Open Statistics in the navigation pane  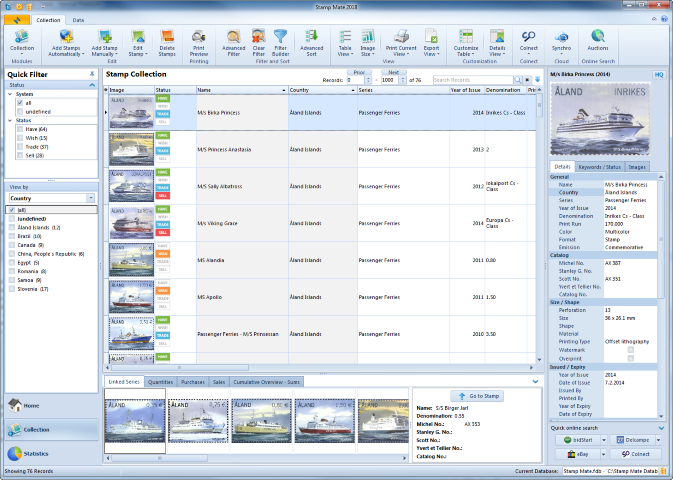pyautogui.click(x=35, y=453)
